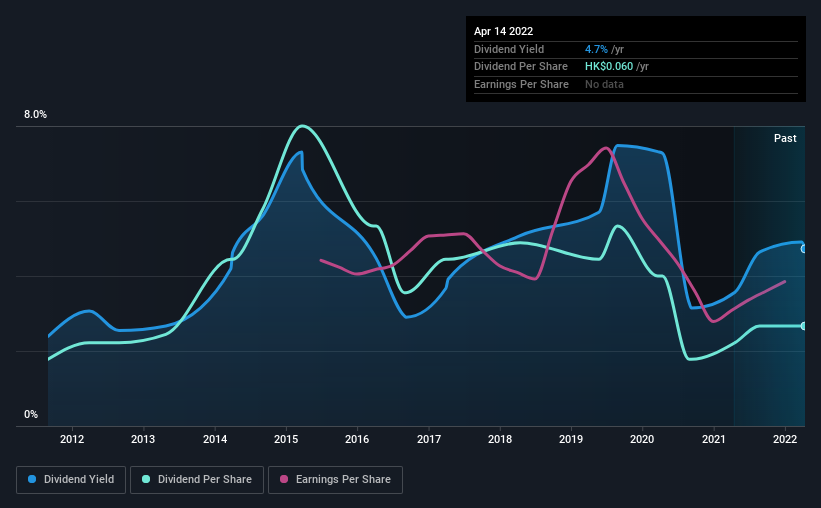This screenshot has height=508, width=821.
Task: Click the 2012 x-axis label
Action: pyautogui.click(x=72, y=439)
